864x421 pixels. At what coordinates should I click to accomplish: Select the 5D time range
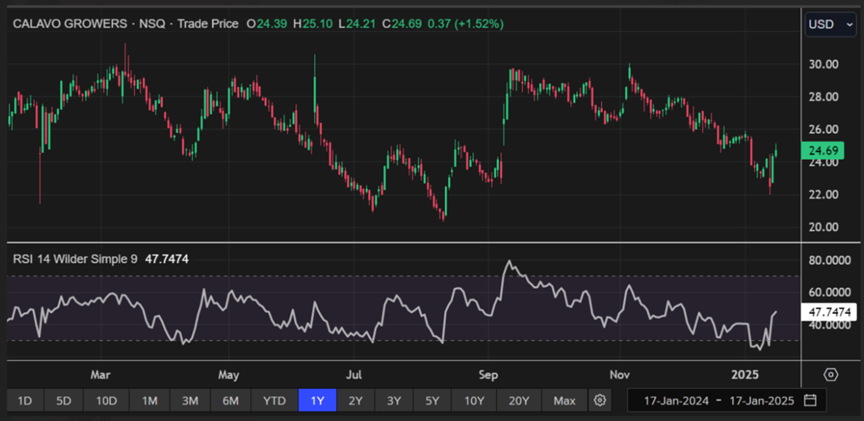(63, 401)
